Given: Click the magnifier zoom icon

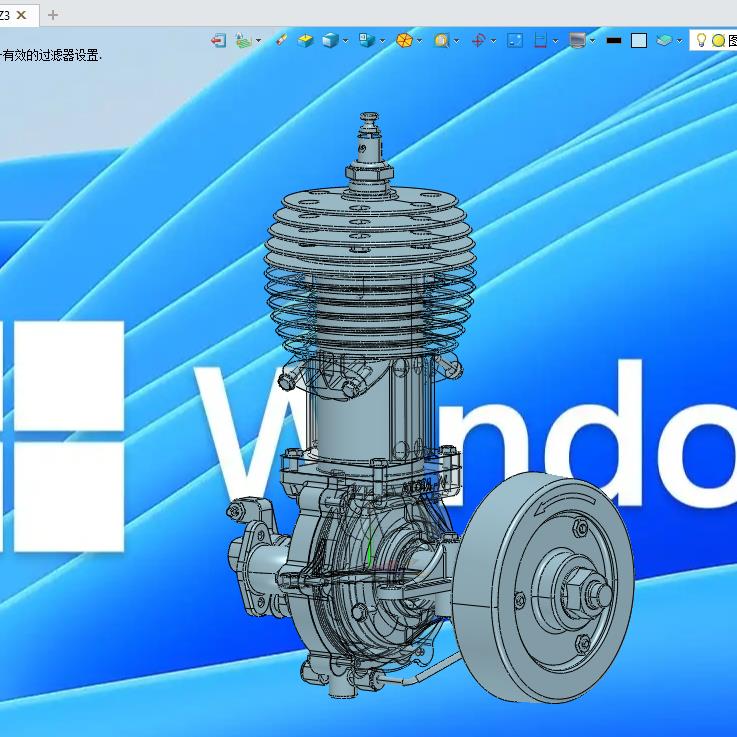Looking at the screenshot, I should [441, 40].
